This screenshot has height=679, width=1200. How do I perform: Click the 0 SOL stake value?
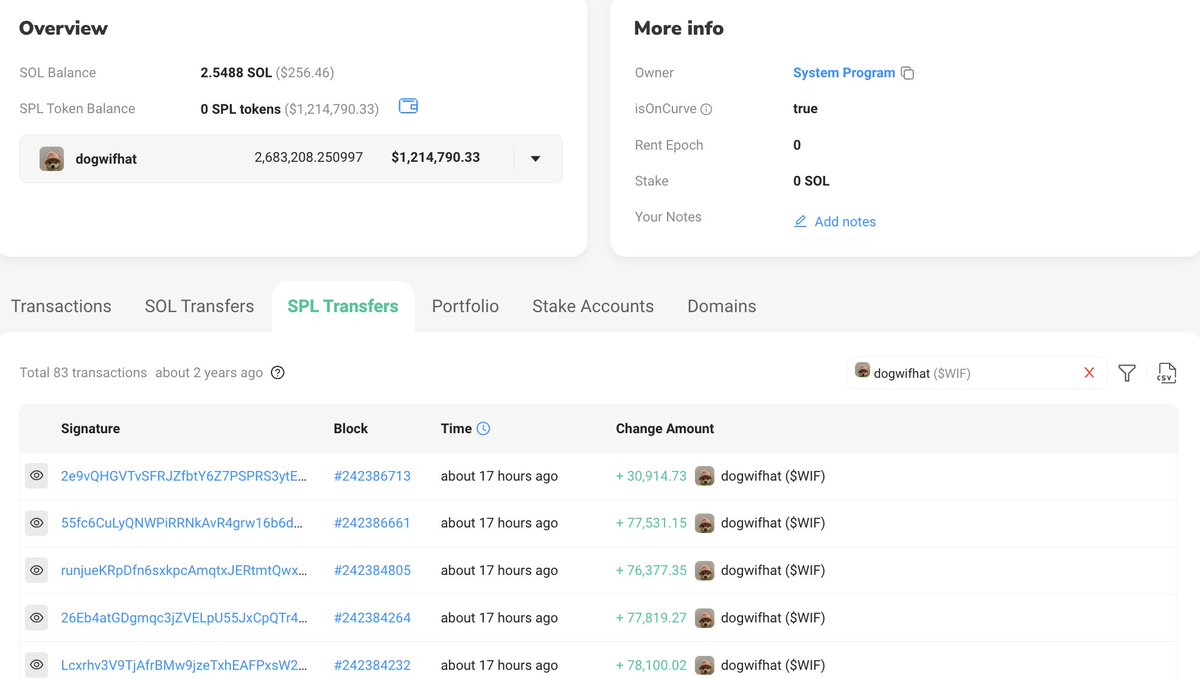(x=811, y=181)
